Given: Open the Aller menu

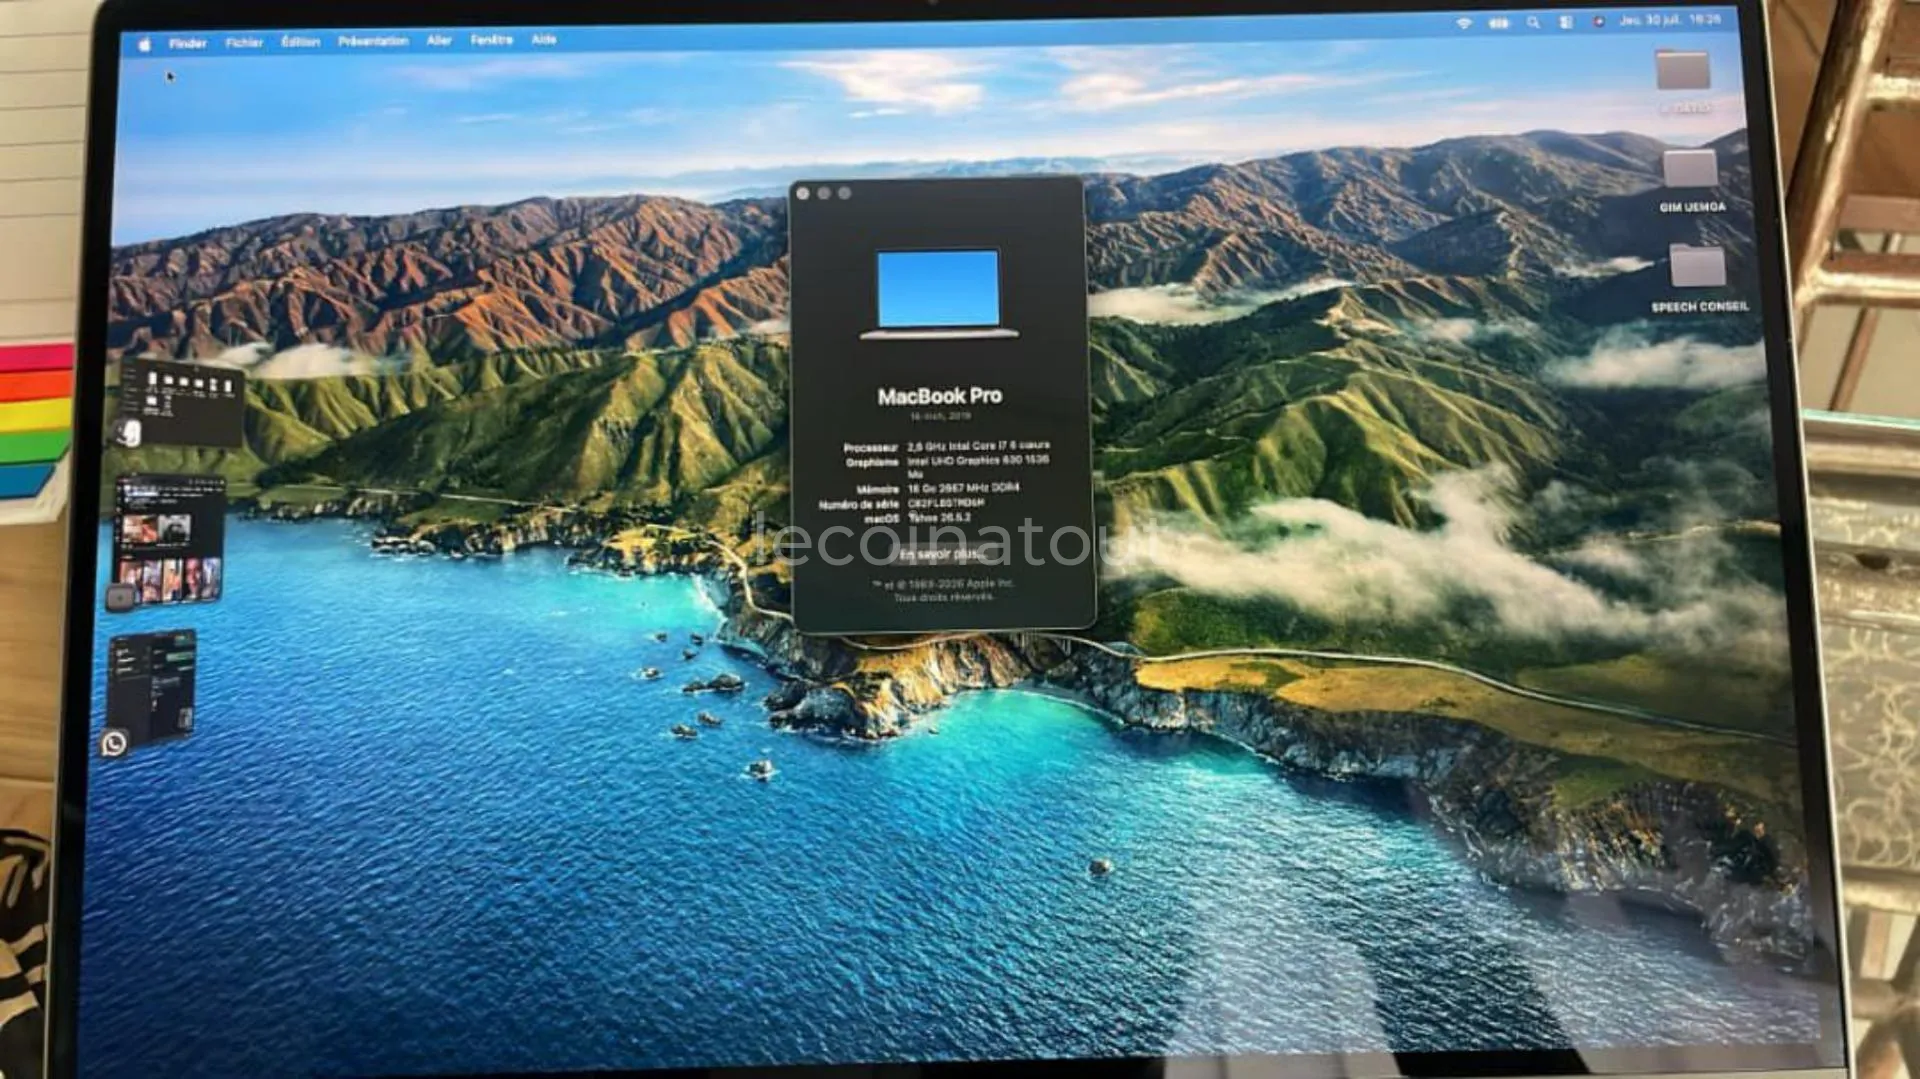Looking at the screenshot, I should (439, 40).
